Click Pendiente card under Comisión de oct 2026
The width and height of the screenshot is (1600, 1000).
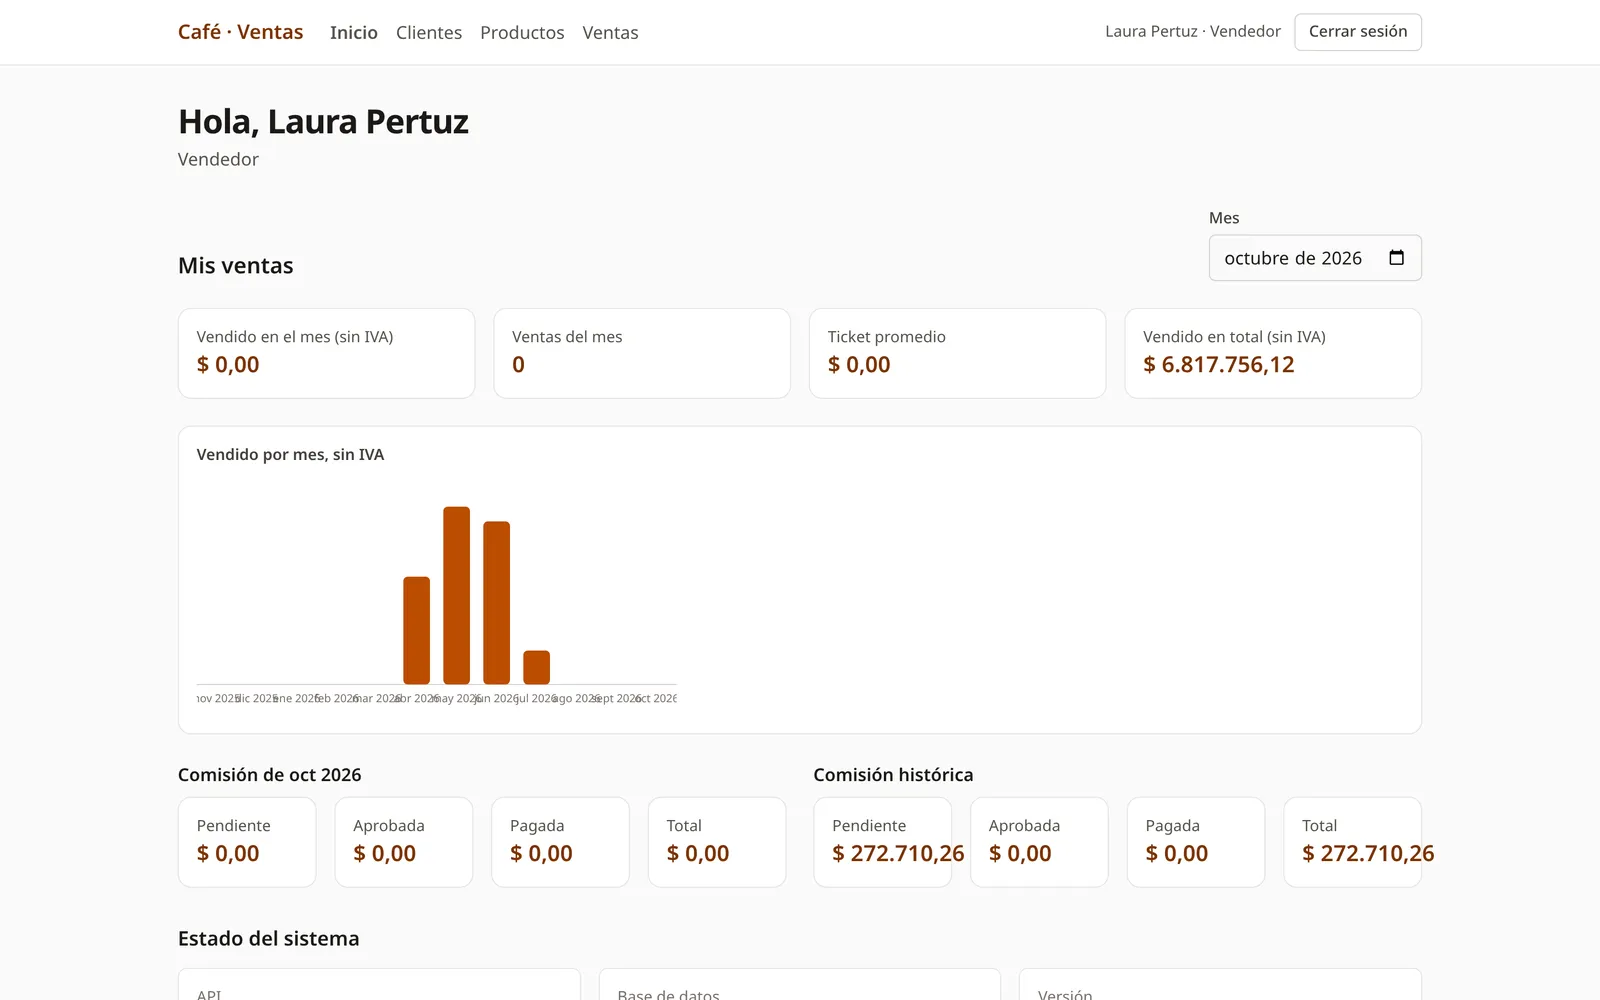click(247, 842)
